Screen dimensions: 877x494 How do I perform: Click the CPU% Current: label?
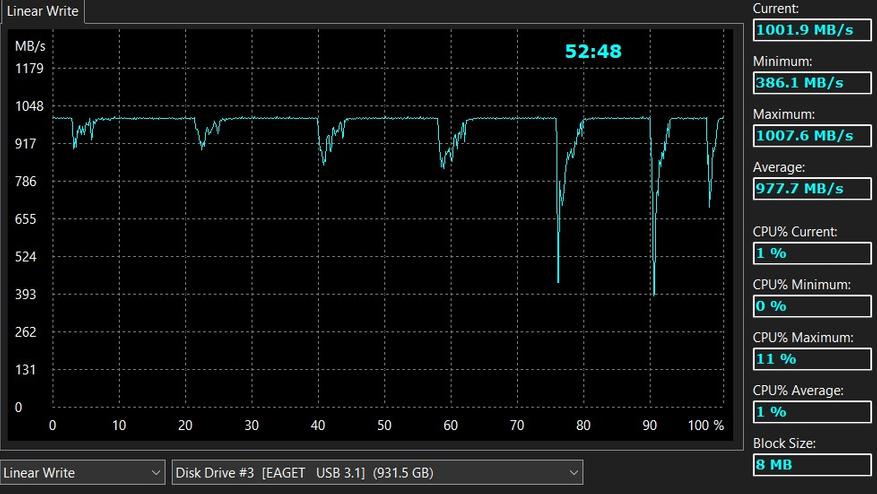point(795,232)
